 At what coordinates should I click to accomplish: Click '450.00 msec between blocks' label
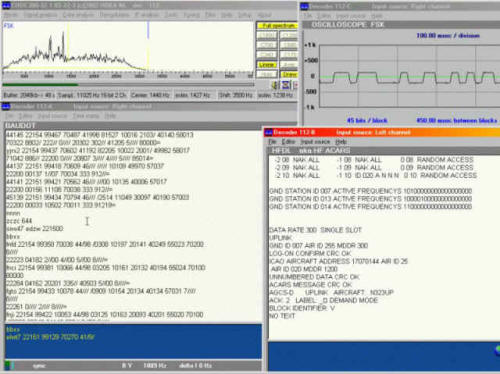tap(457, 120)
